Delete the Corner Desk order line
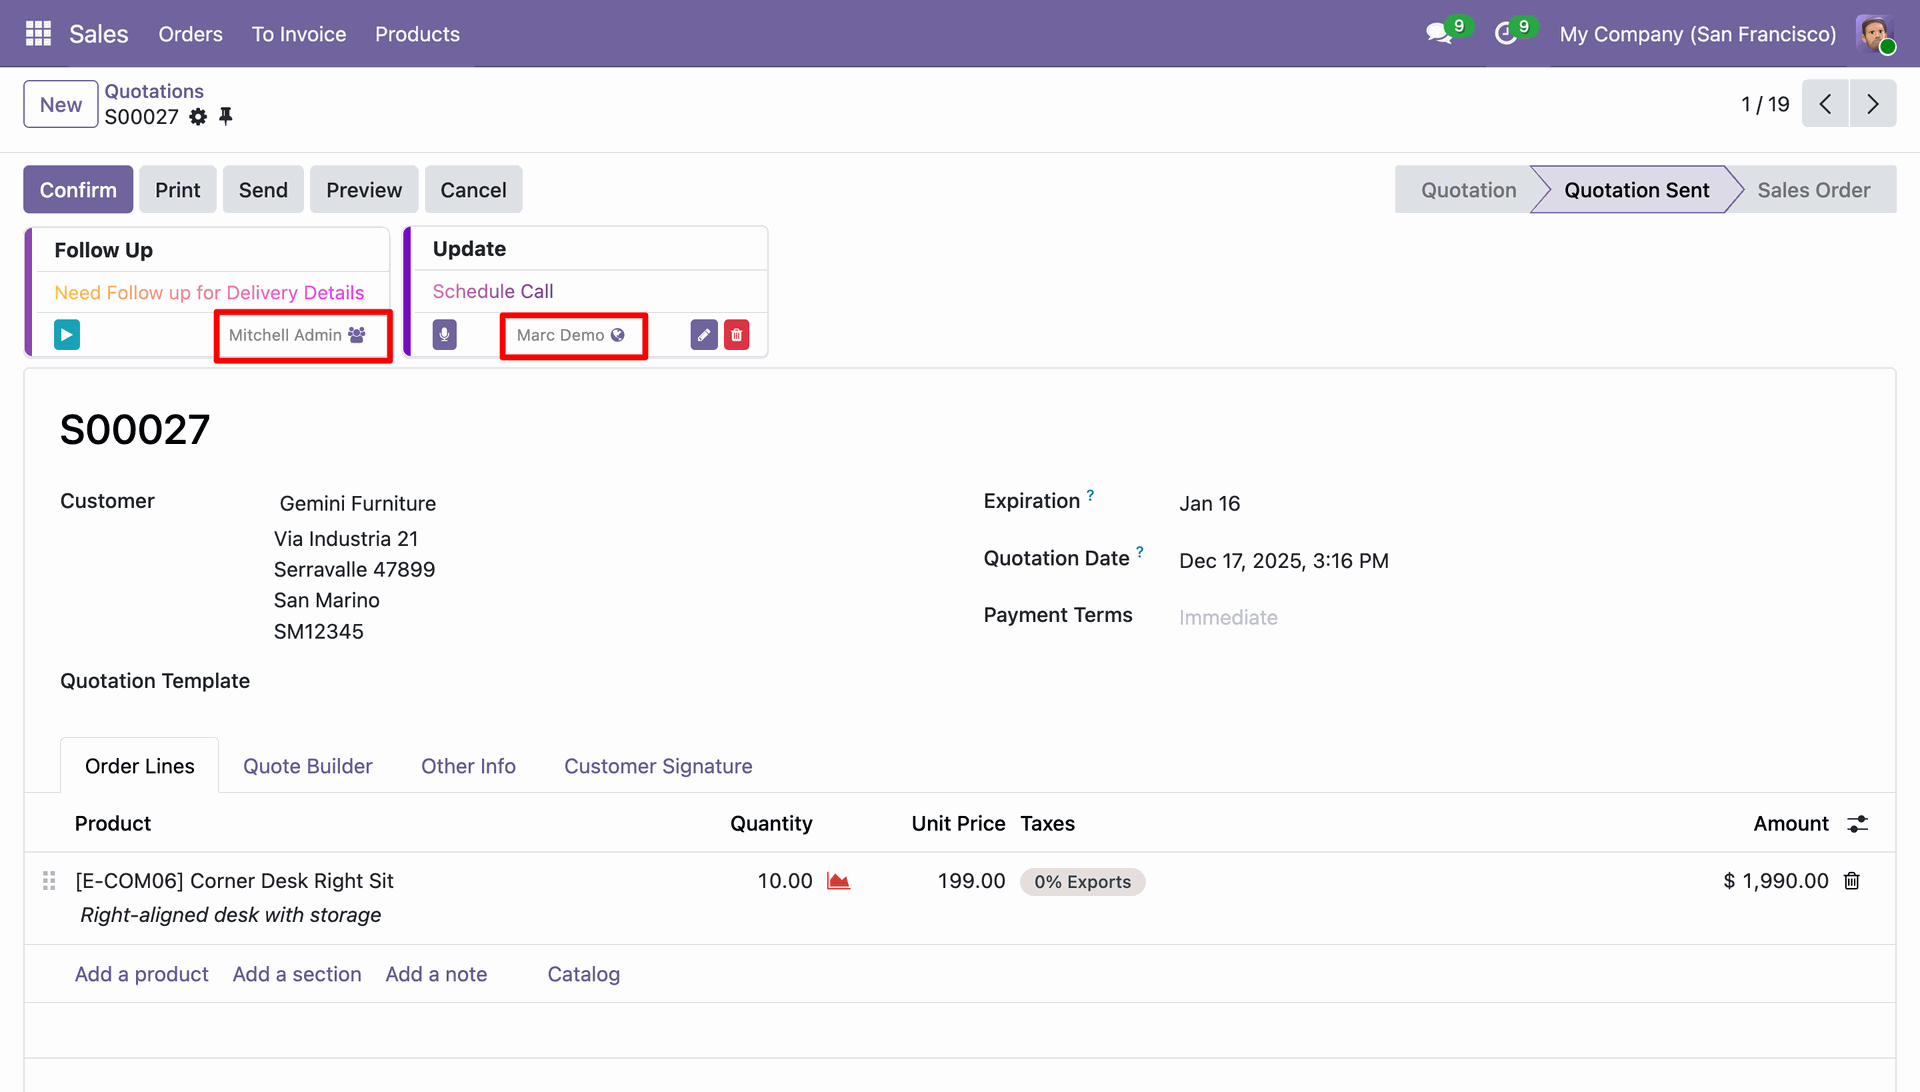Screen dimensions: 1920x1092 point(1852,881)
